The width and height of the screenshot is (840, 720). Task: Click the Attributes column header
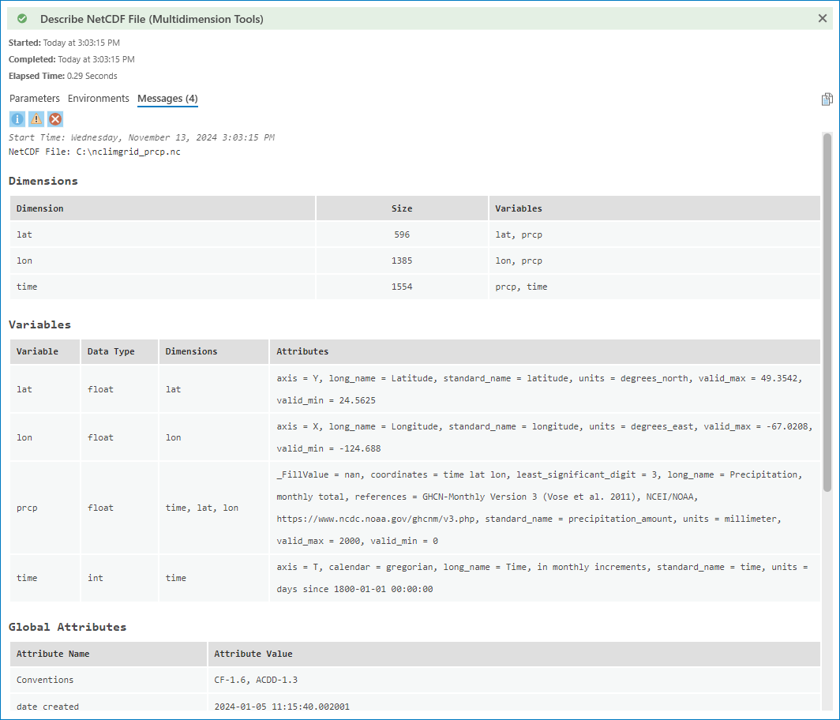(302, 351)
